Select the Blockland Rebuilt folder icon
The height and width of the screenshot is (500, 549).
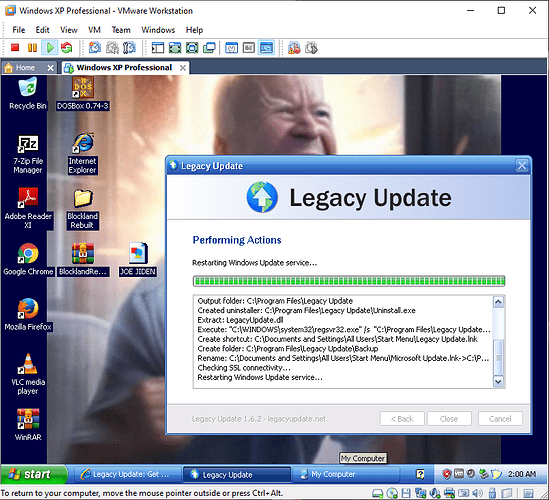tap(83, 209)
